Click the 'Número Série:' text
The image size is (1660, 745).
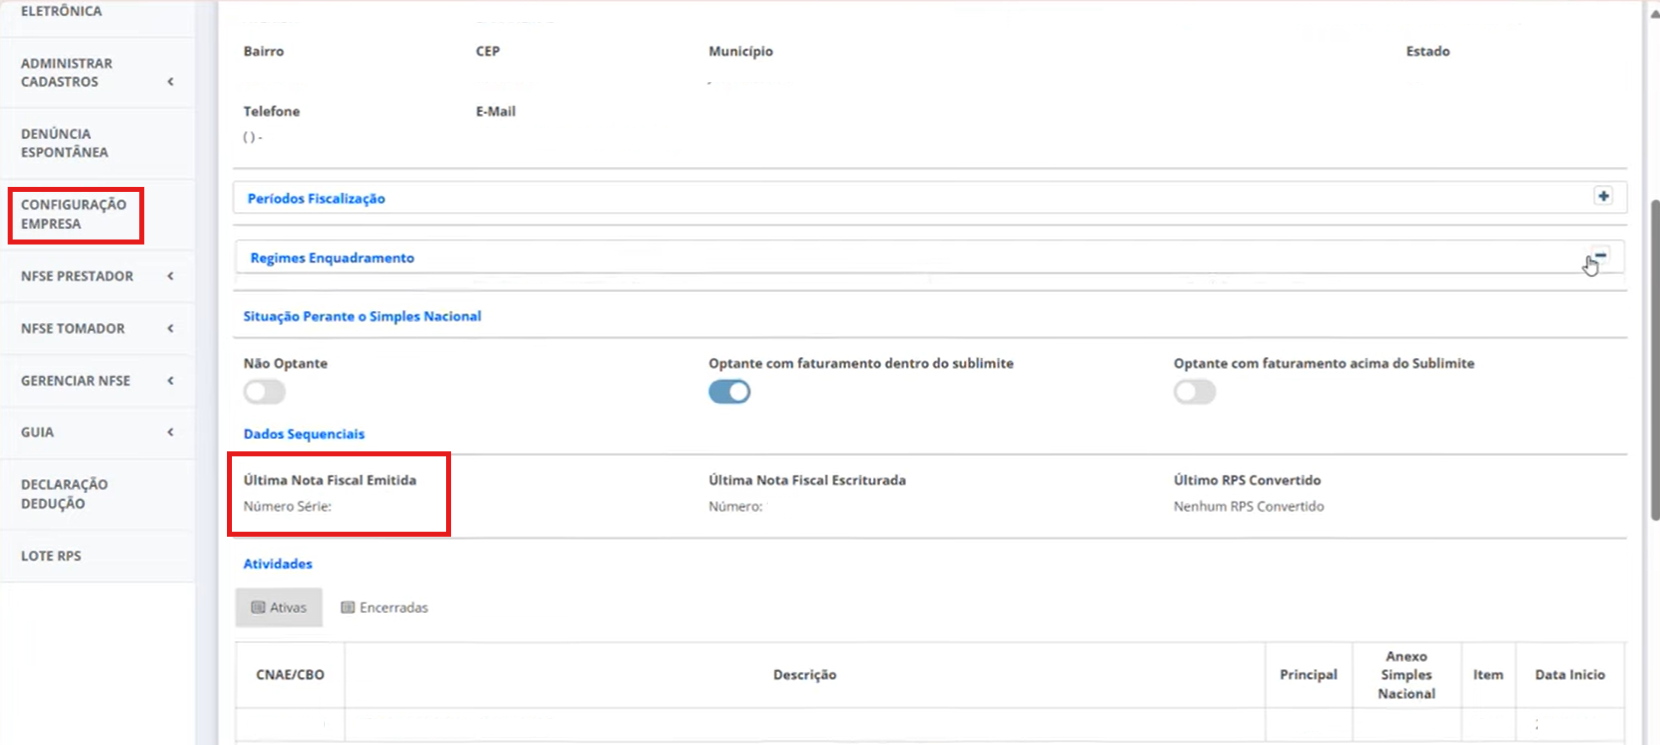pyautogui.click(x=287, y=506)
